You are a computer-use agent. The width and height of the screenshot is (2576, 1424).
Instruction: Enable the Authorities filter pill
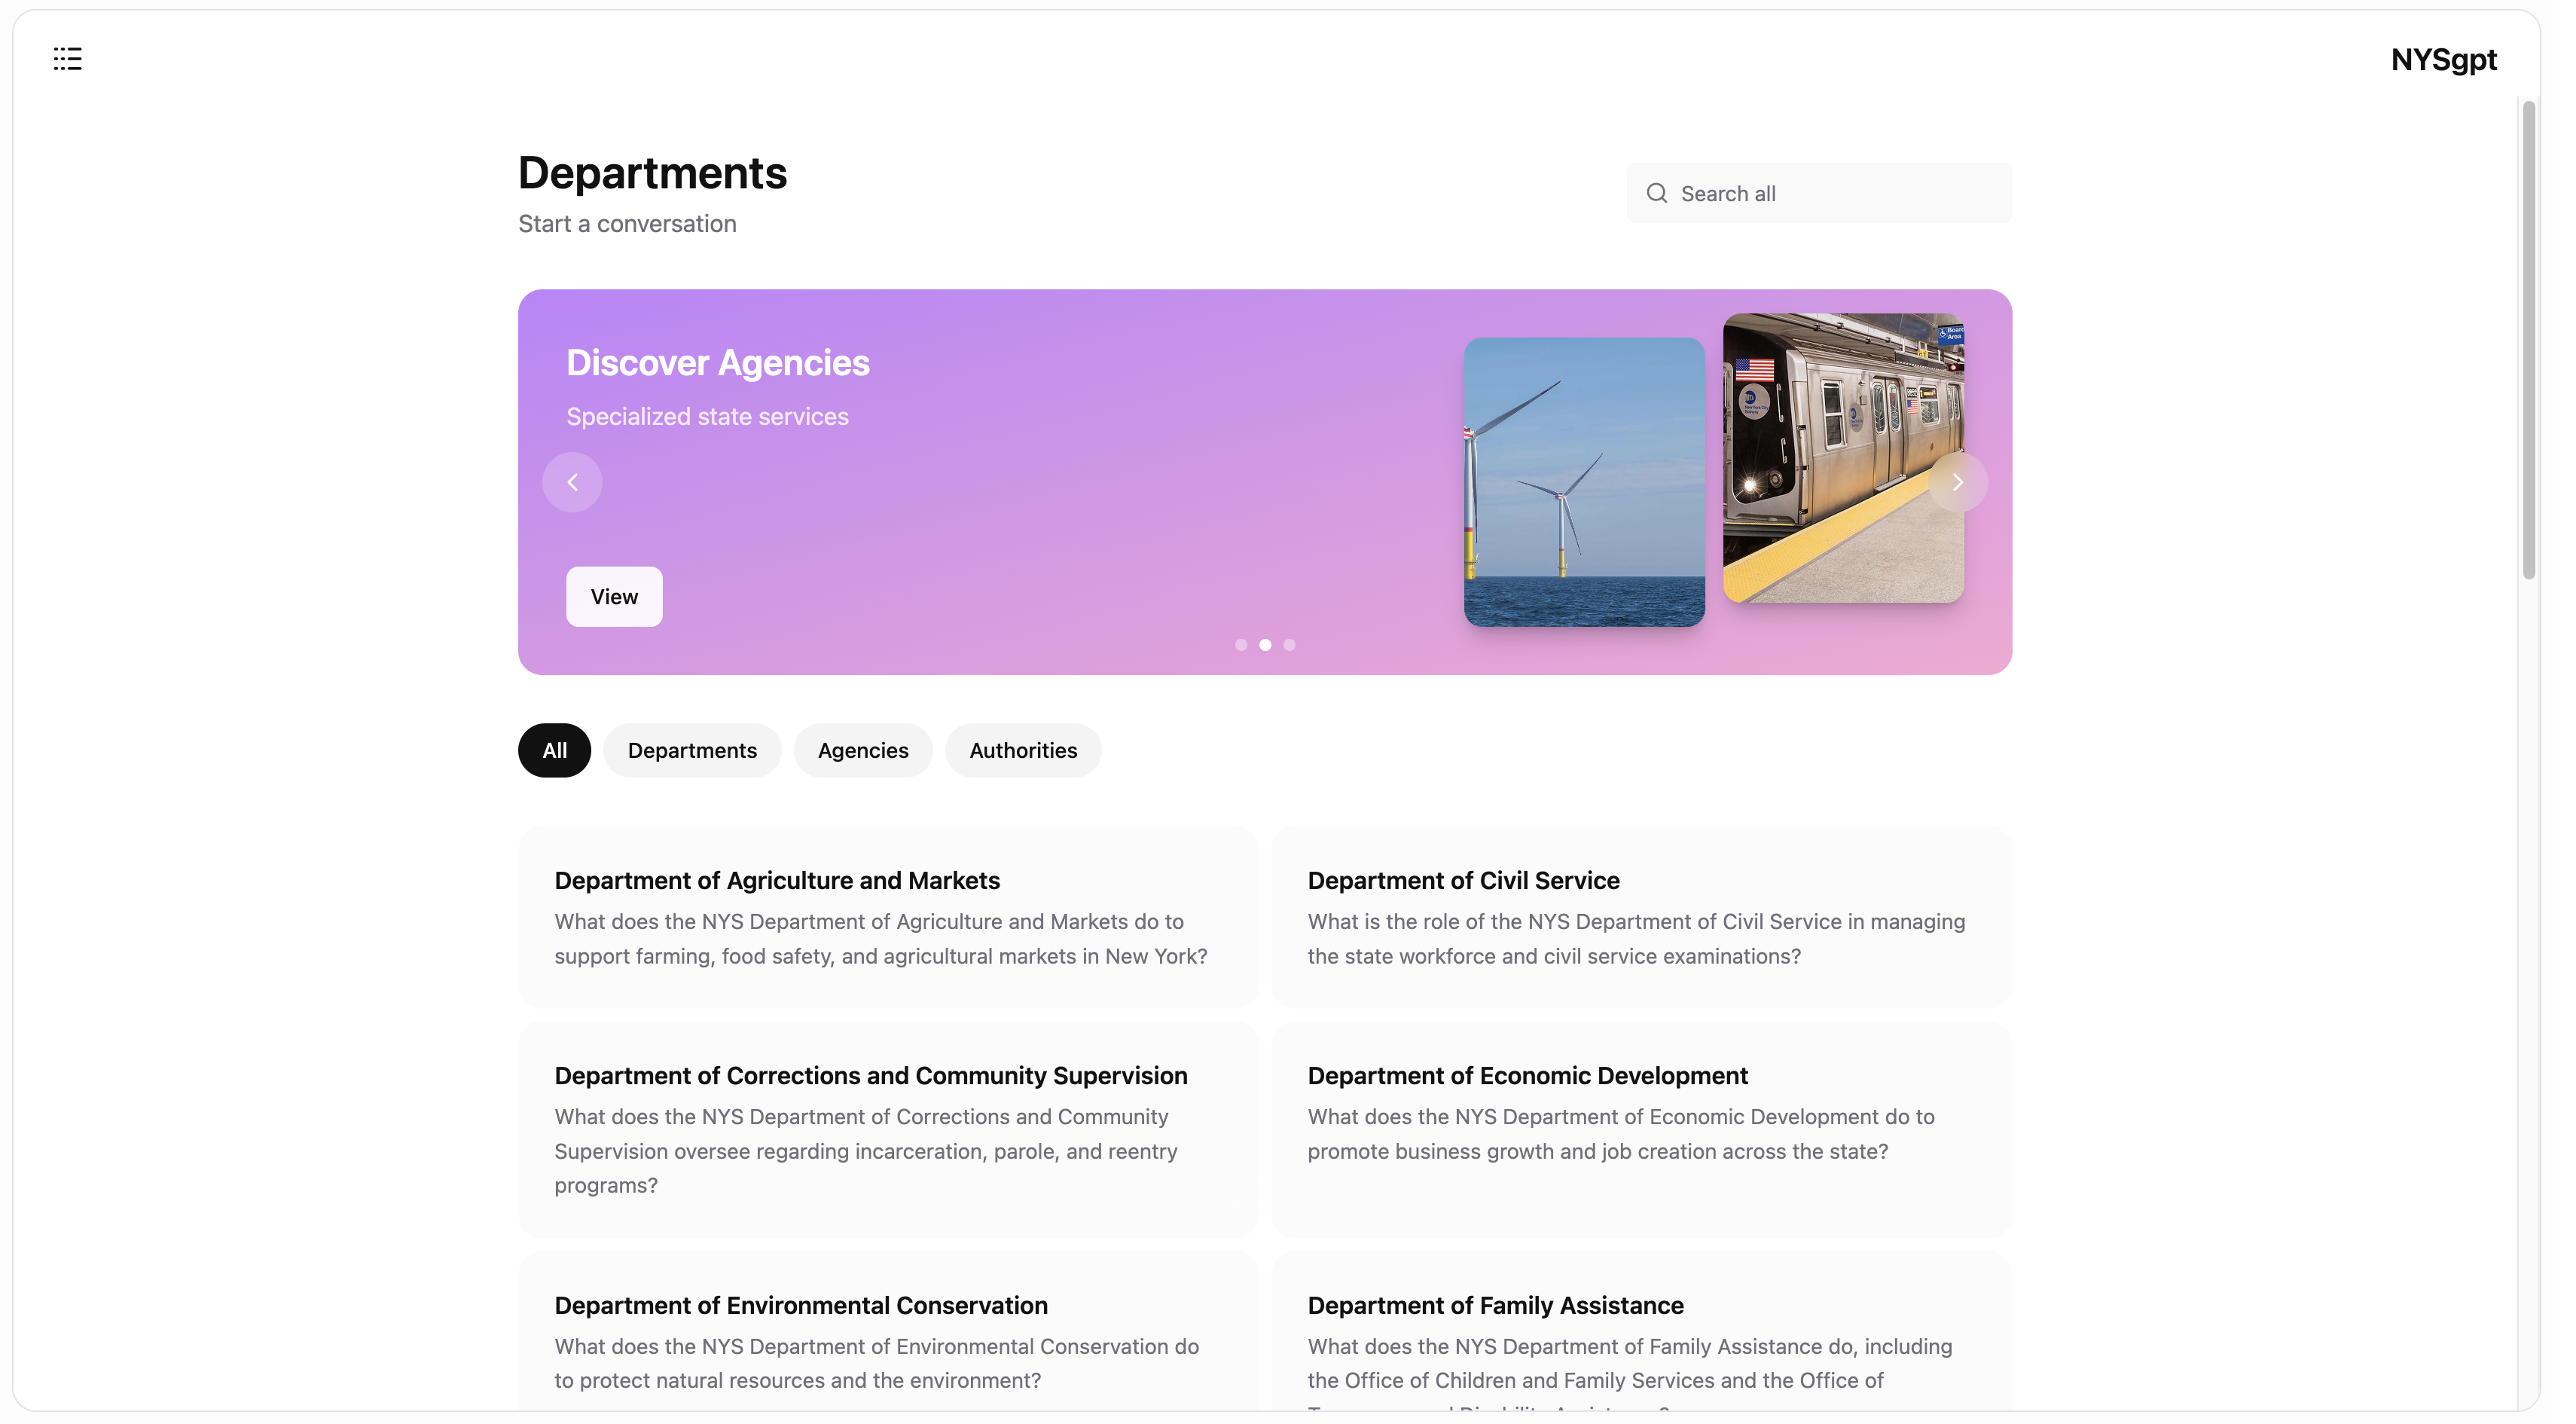(x=1023, y=750)
